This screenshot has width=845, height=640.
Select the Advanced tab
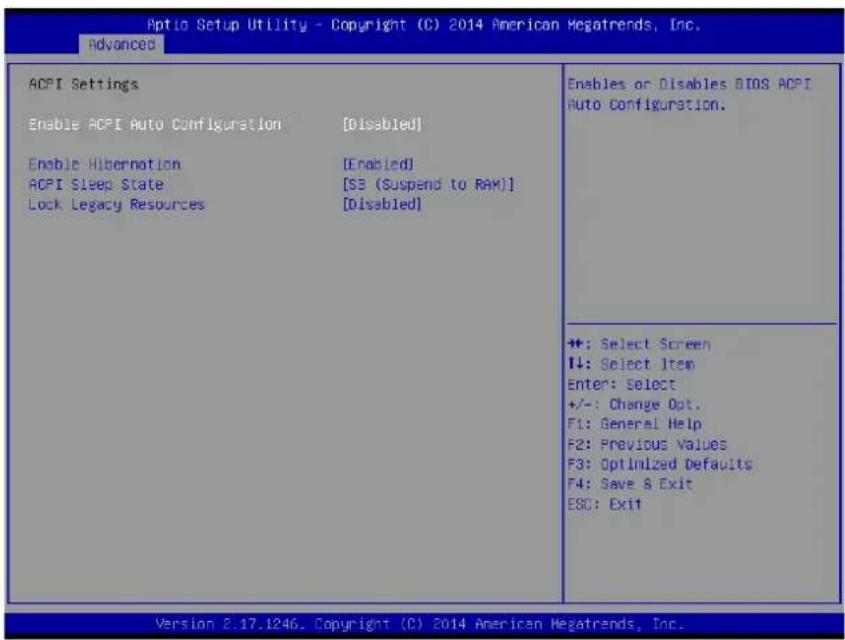click(122, 44)
